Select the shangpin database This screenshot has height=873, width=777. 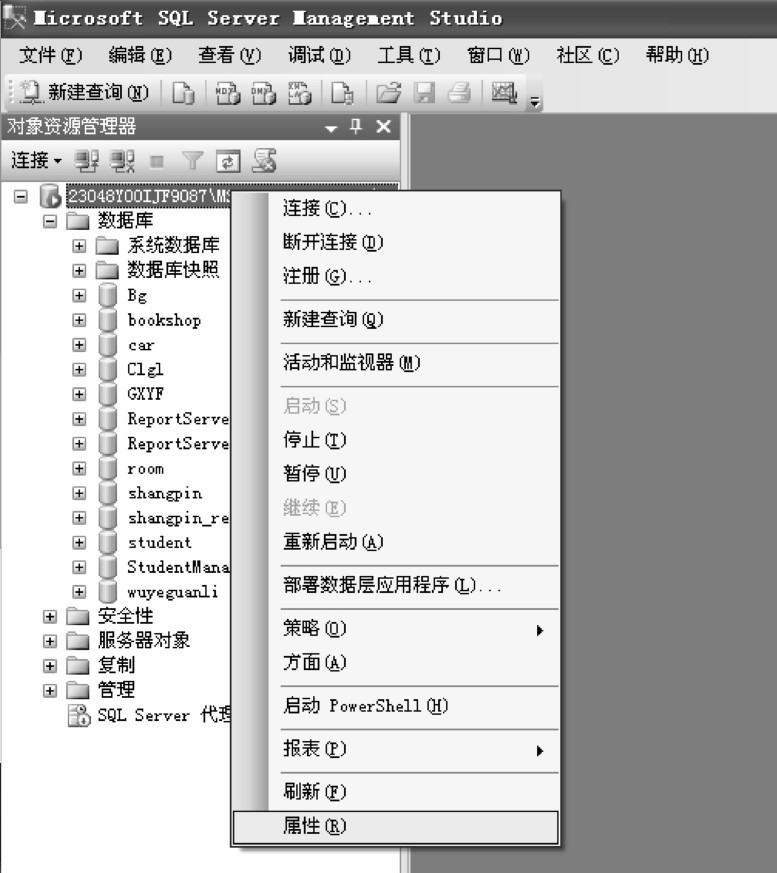click(x=165, y=493)
